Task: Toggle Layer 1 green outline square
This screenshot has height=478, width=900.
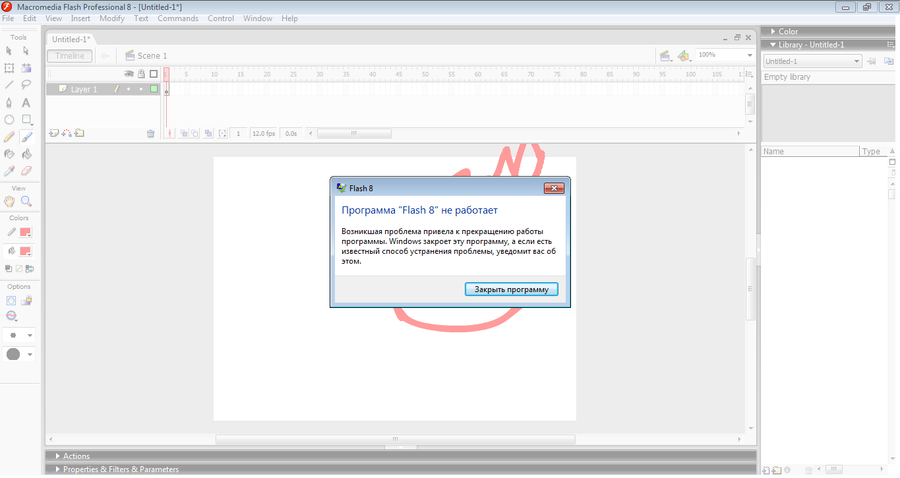Action: click(x=154, y=89)
